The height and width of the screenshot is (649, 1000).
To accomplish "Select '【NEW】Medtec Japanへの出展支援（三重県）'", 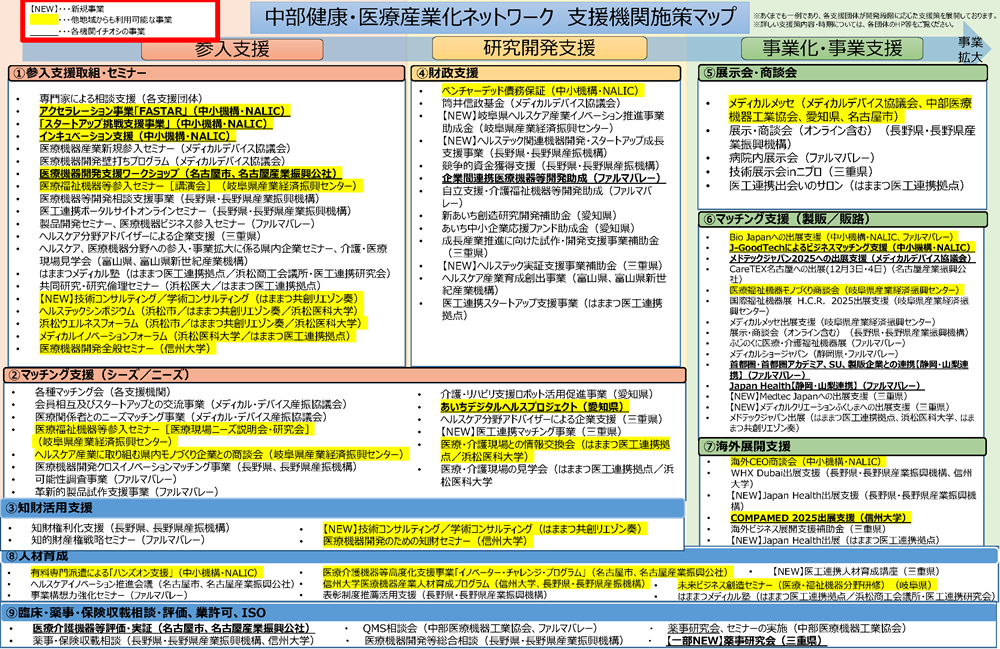I will coord(818,397).
